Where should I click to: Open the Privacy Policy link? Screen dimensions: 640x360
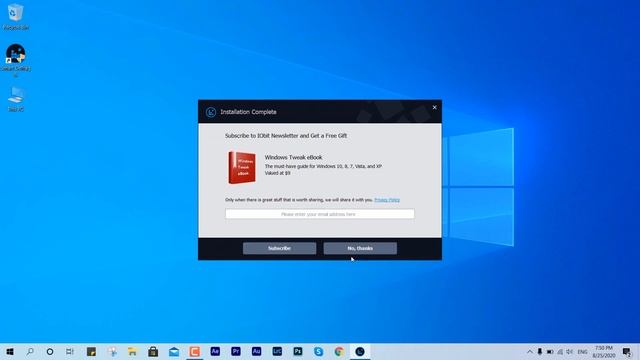[x=387, y=200]
